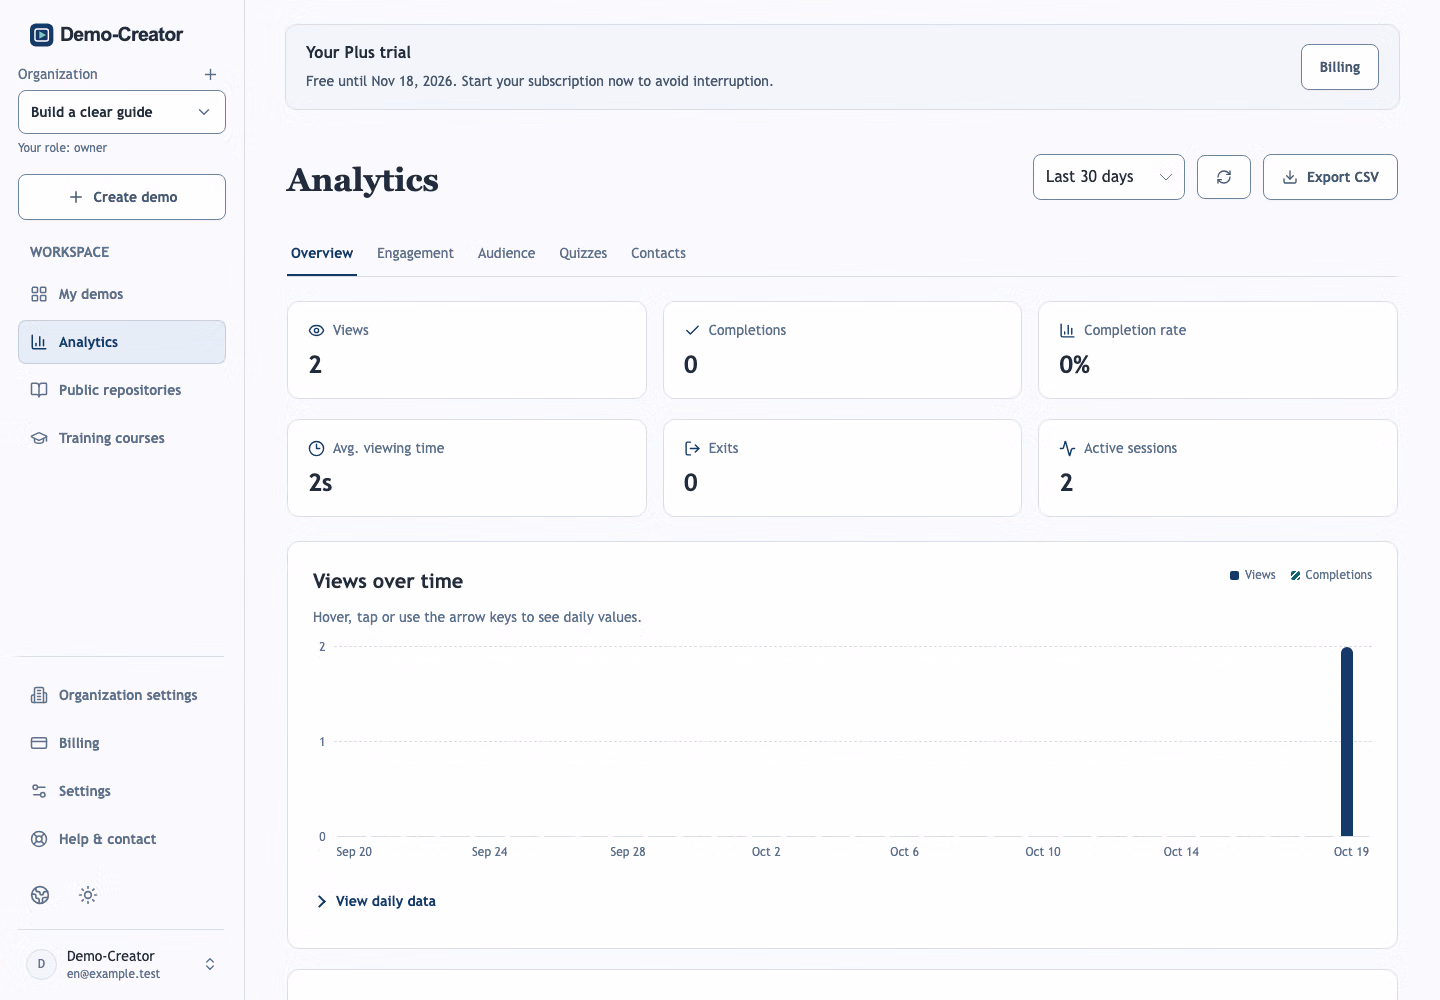Click the plus icon next to Organization
This screenshot has width=1440, height=1000.
tap(210, 74)
